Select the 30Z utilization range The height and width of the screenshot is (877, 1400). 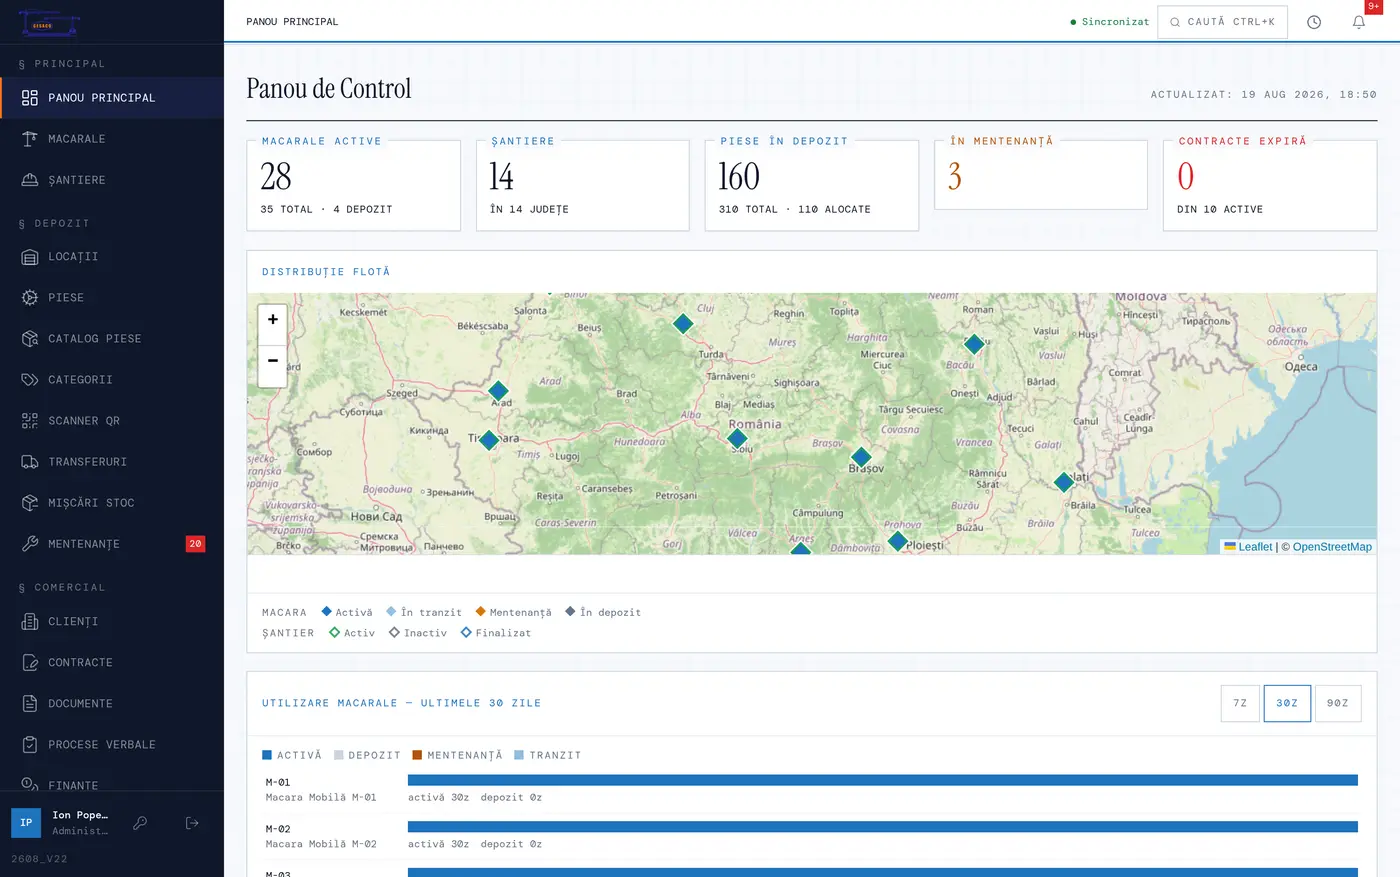click(x=1287, y=703)
